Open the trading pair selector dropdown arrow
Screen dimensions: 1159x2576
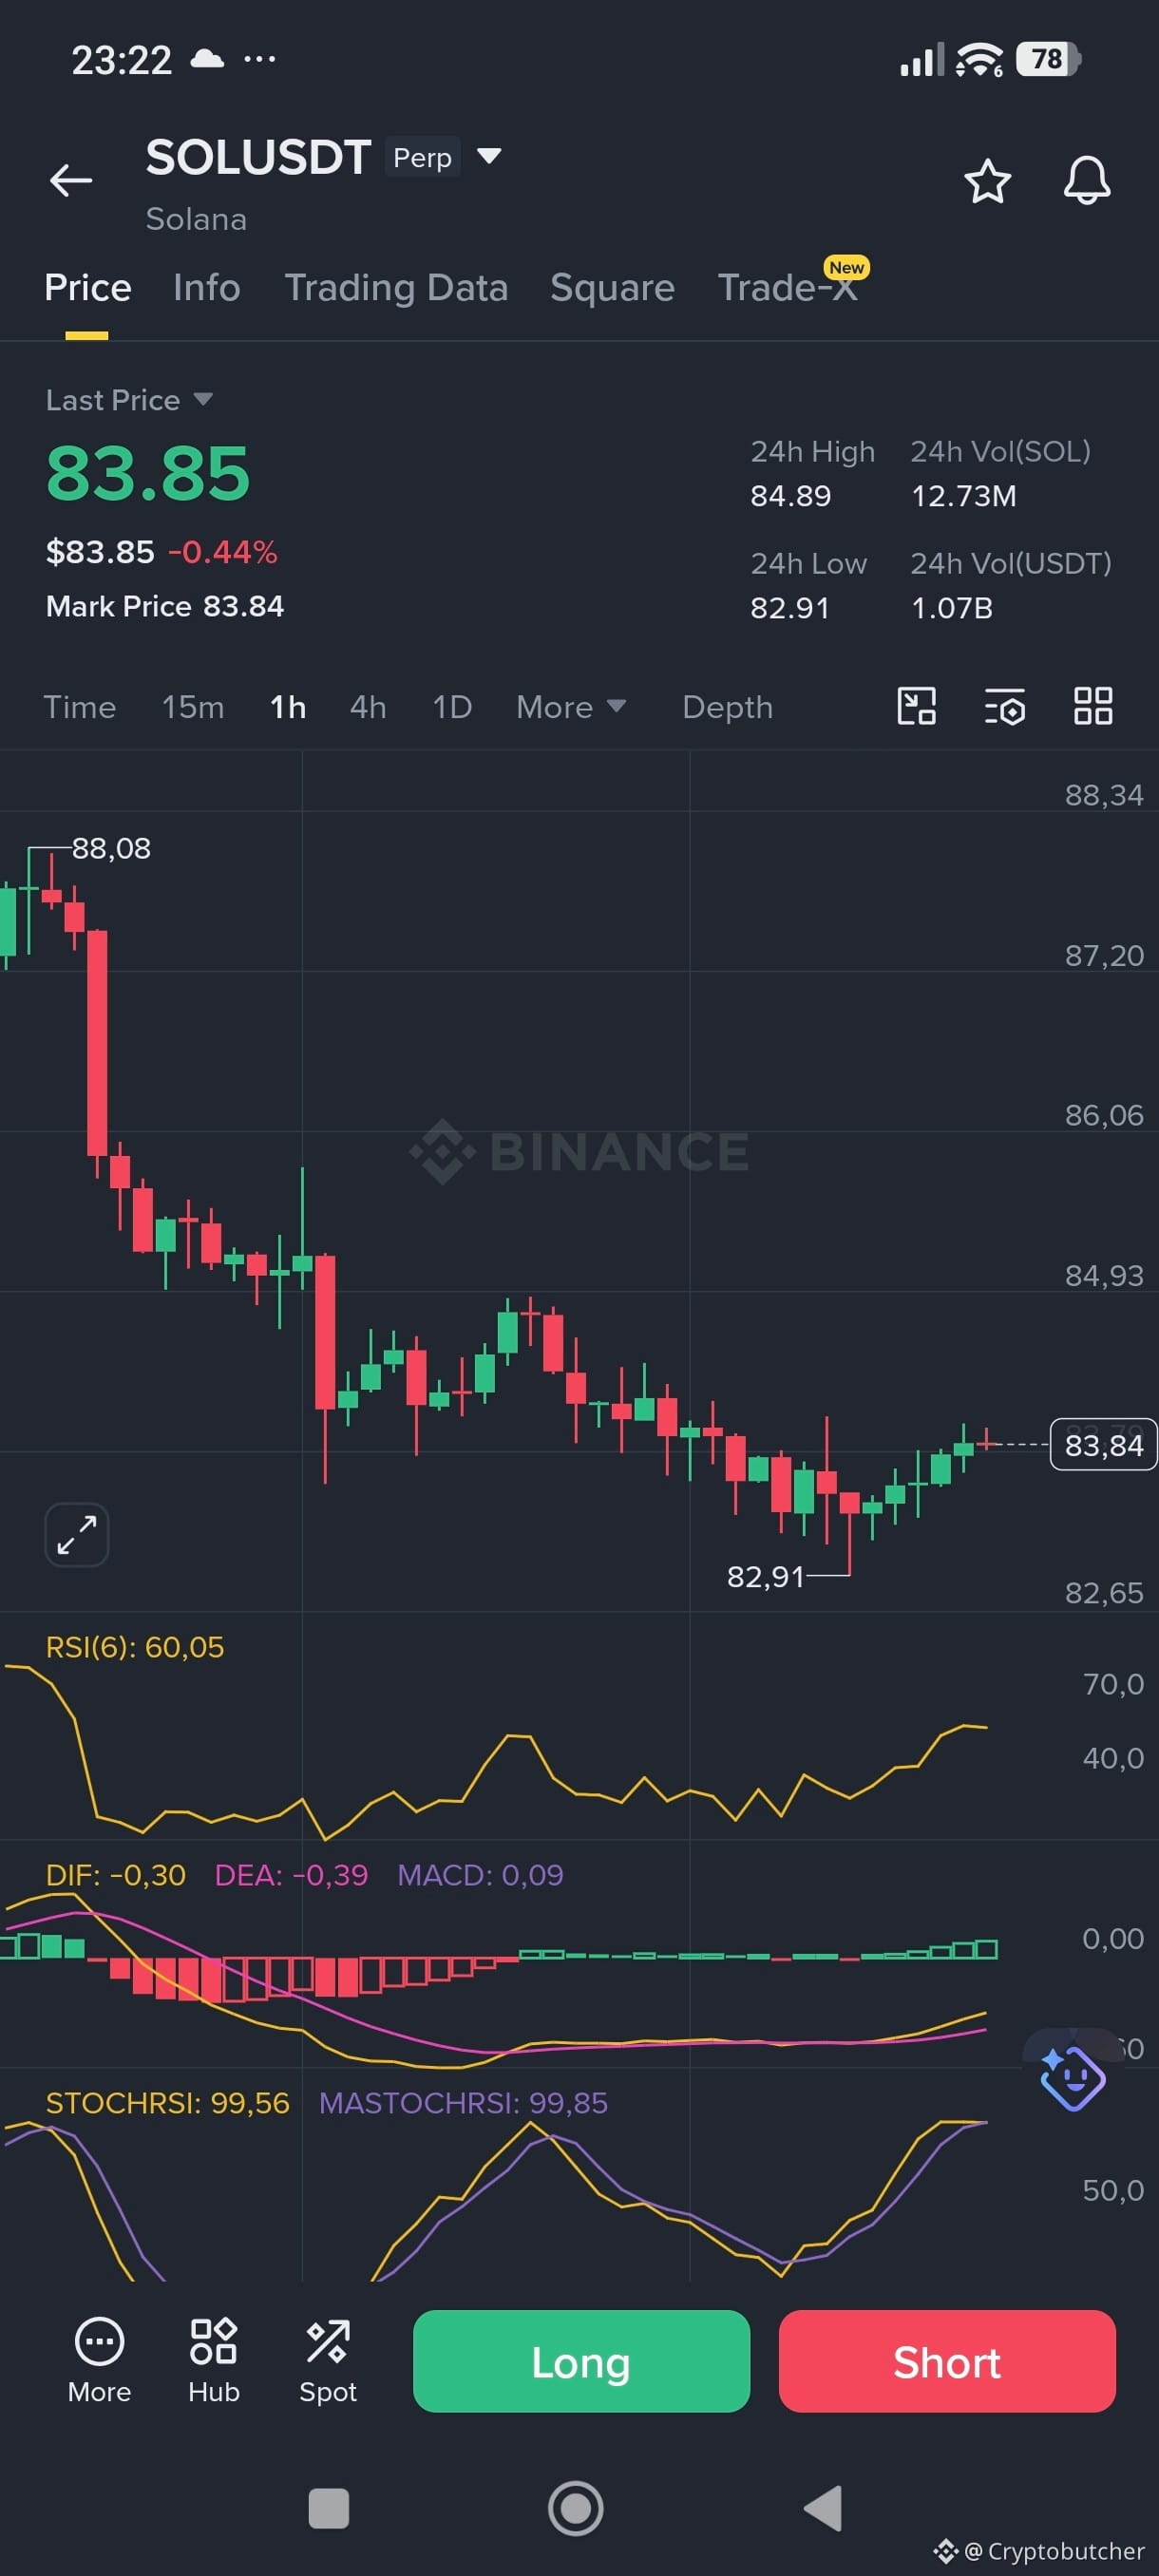(489, 156)
